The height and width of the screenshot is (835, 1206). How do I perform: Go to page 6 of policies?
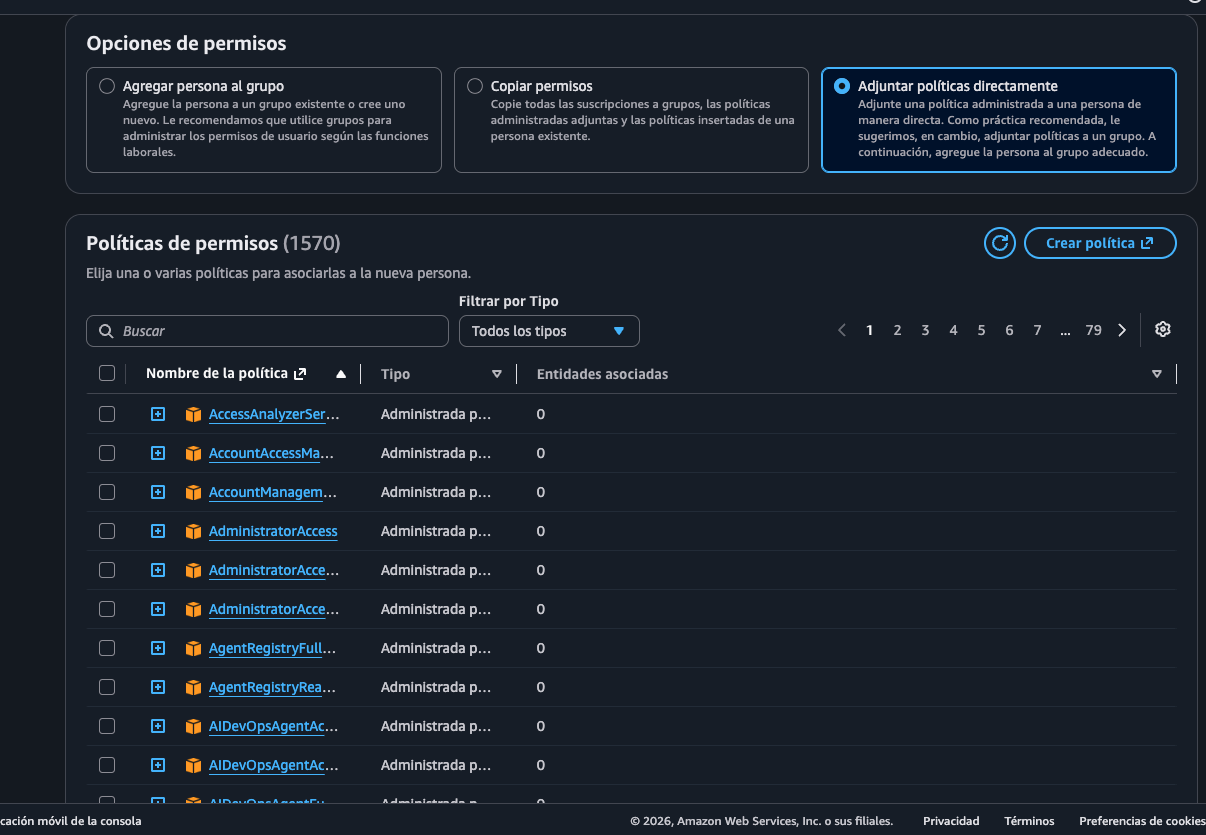[1010, 330]
